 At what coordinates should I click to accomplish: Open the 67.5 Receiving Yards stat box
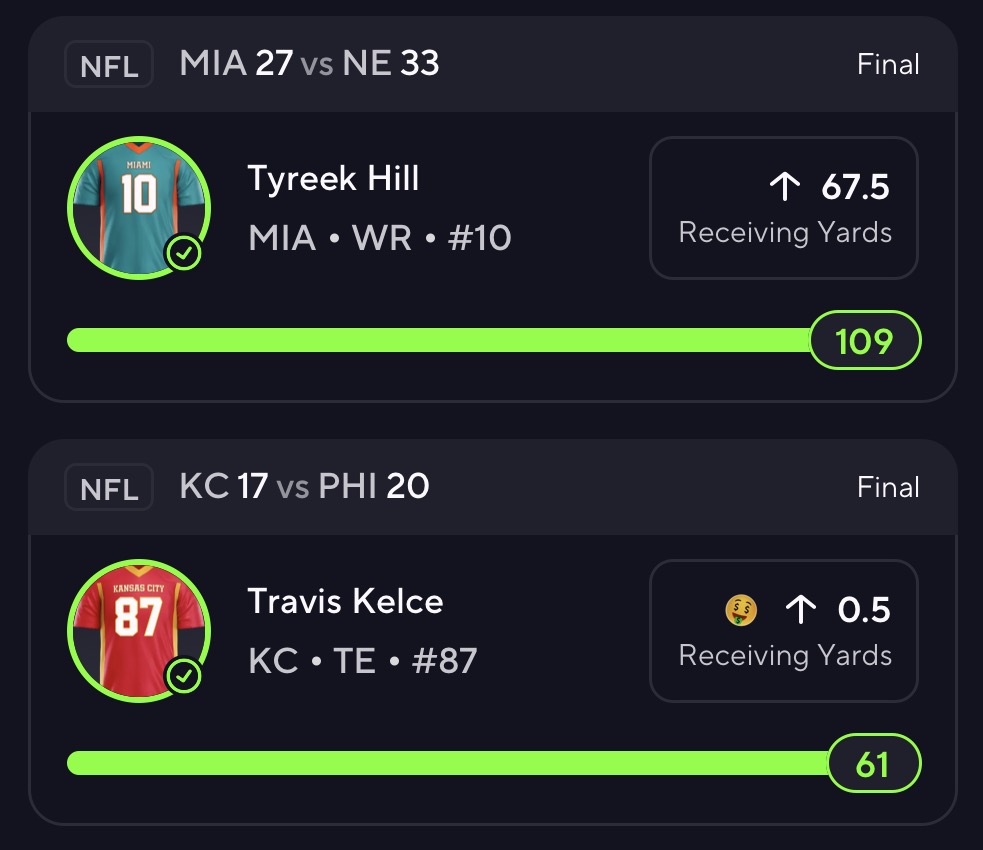tap(784, 208)
